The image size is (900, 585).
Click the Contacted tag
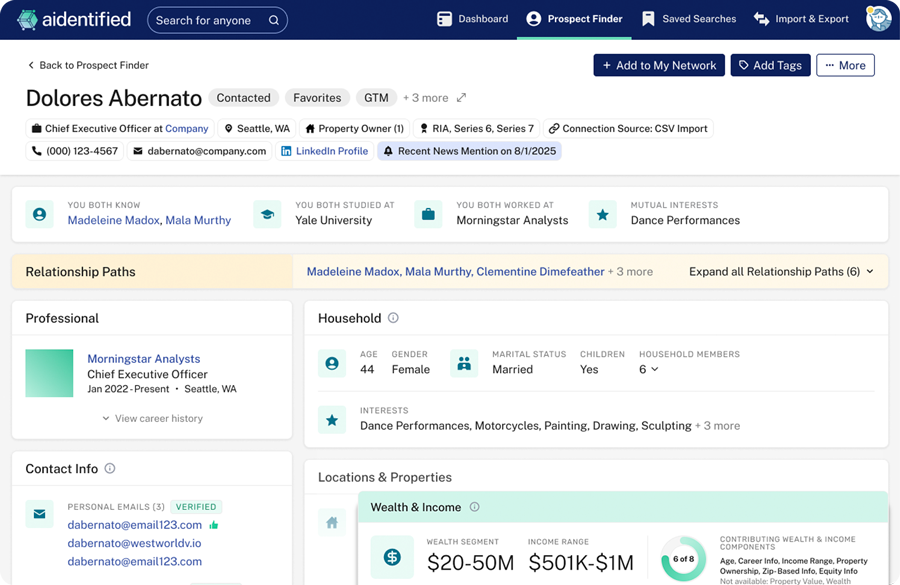[x=243, y=98]
